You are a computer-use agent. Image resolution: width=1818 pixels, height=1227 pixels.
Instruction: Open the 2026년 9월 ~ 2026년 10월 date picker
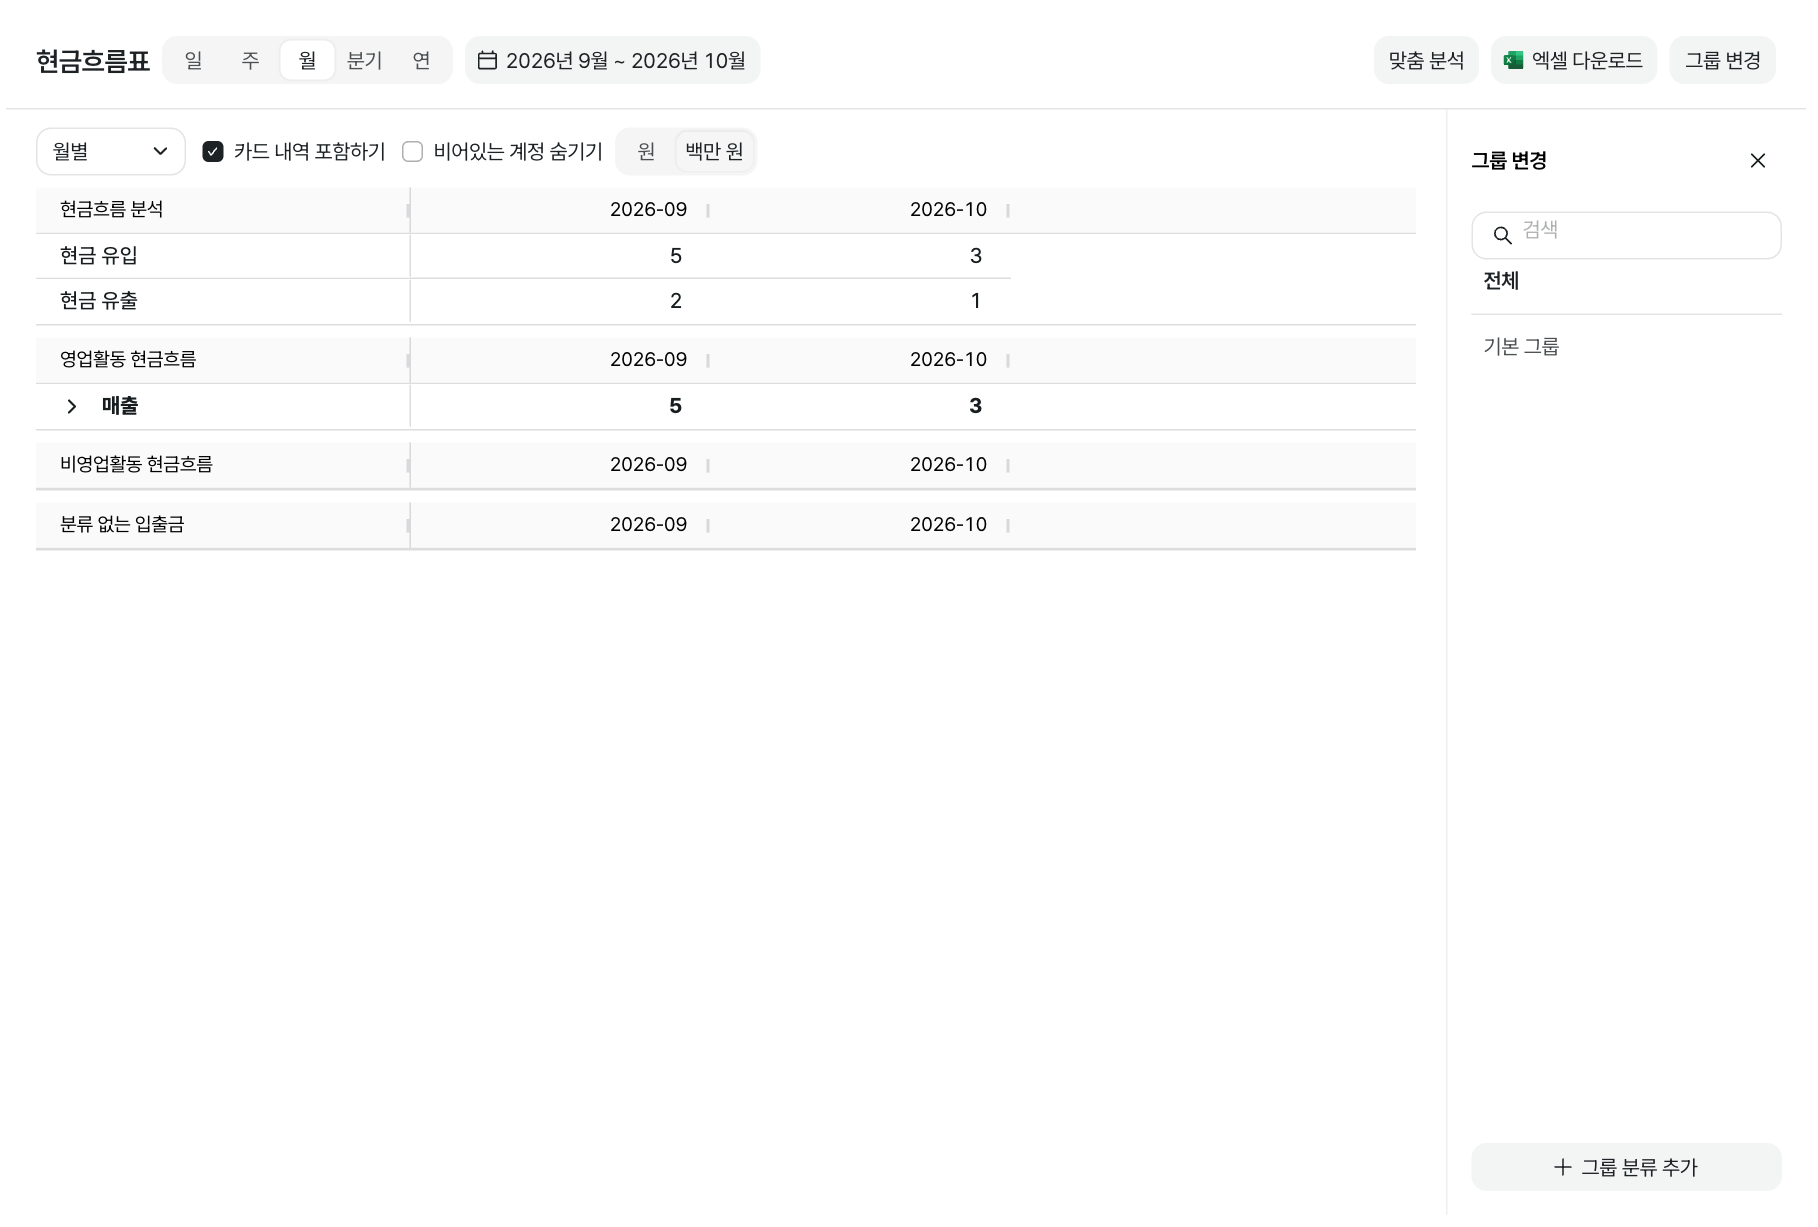[612, 60]
